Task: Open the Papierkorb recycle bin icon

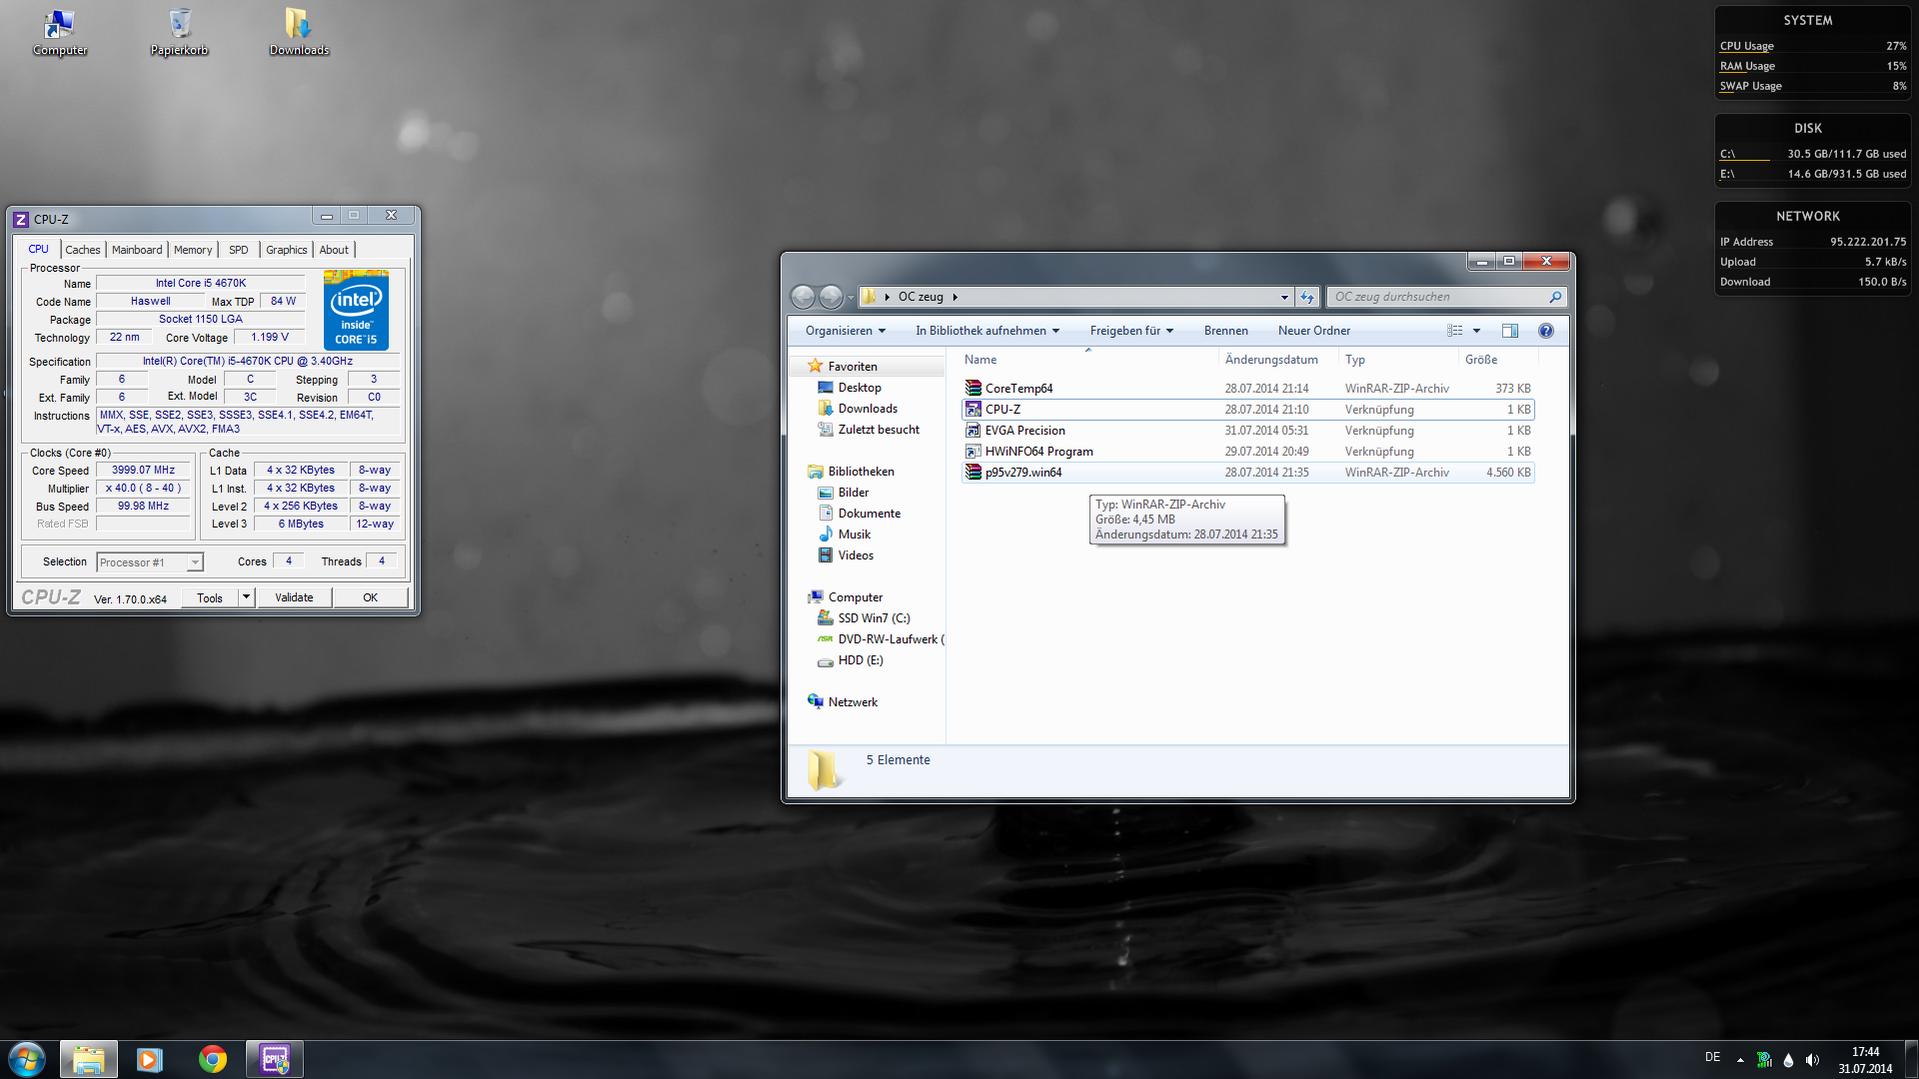Action: (179, 32)
